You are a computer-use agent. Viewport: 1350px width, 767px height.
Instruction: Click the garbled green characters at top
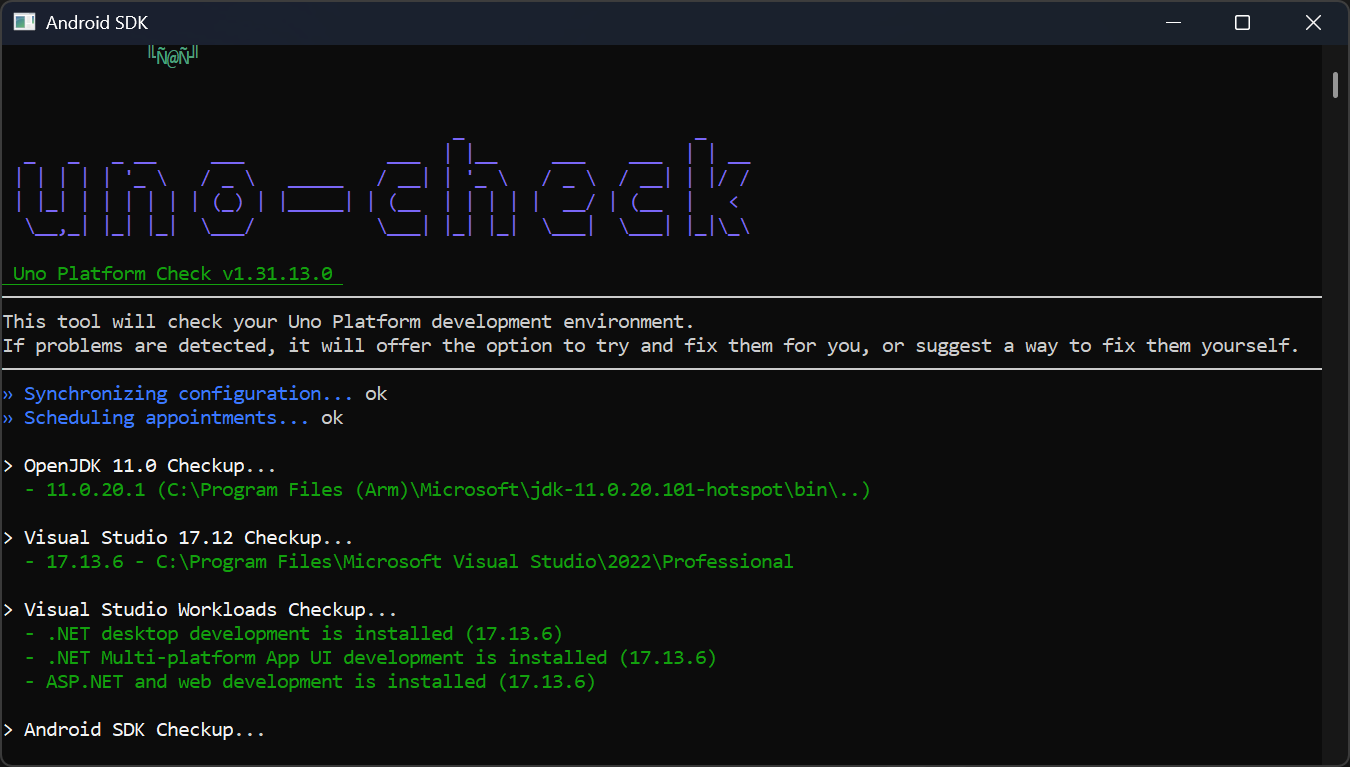click(173, 57)
